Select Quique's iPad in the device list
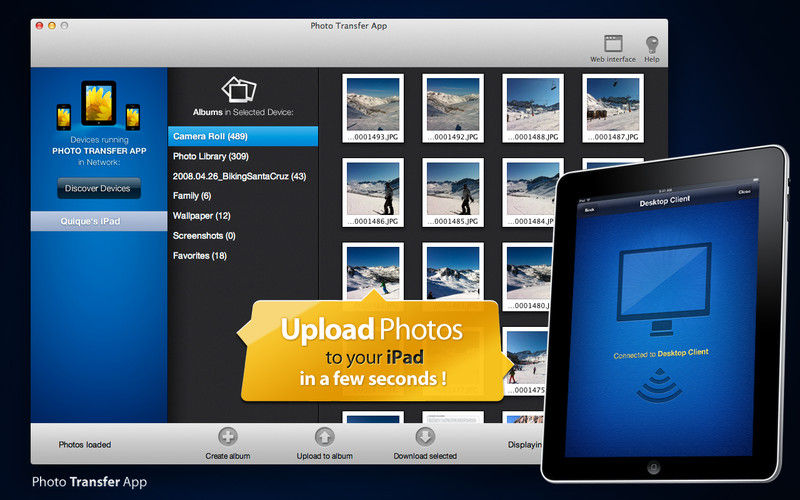800x500 pixels. point(99,221)
